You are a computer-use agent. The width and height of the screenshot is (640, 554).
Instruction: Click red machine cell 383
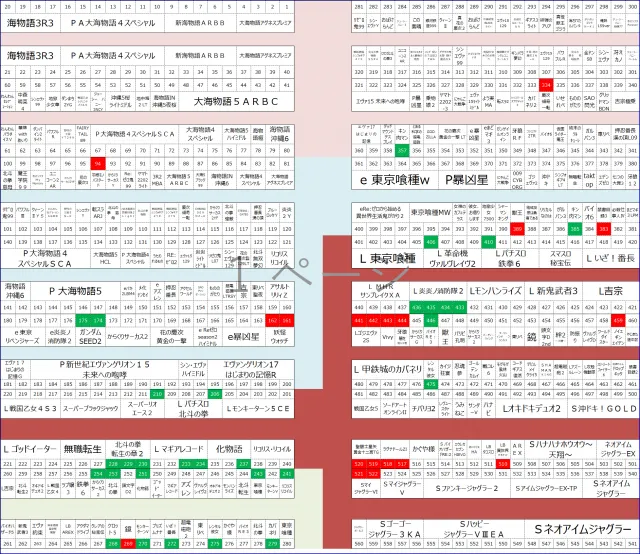coord(604,229)
